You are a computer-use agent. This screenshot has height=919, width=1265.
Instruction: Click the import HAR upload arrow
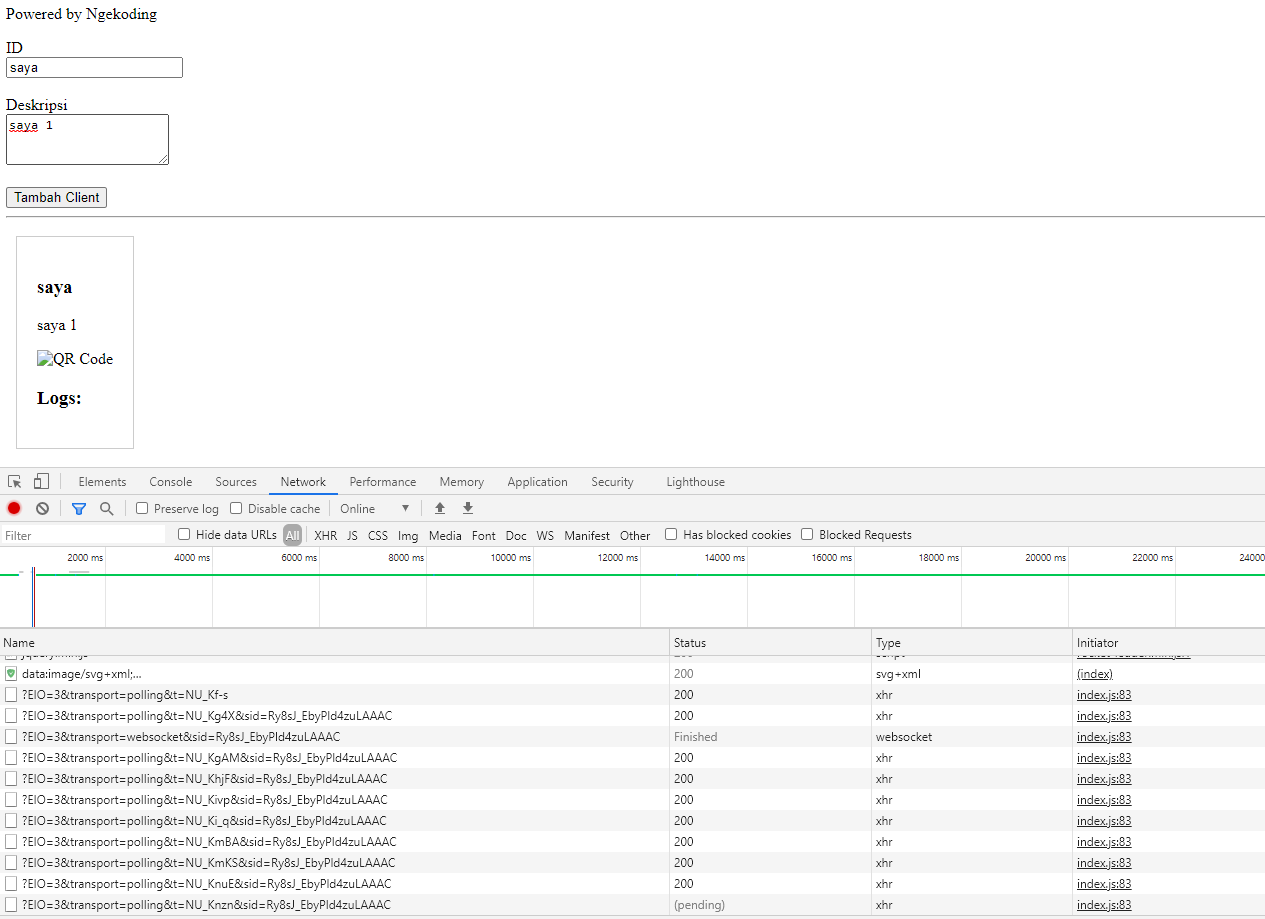440,508
